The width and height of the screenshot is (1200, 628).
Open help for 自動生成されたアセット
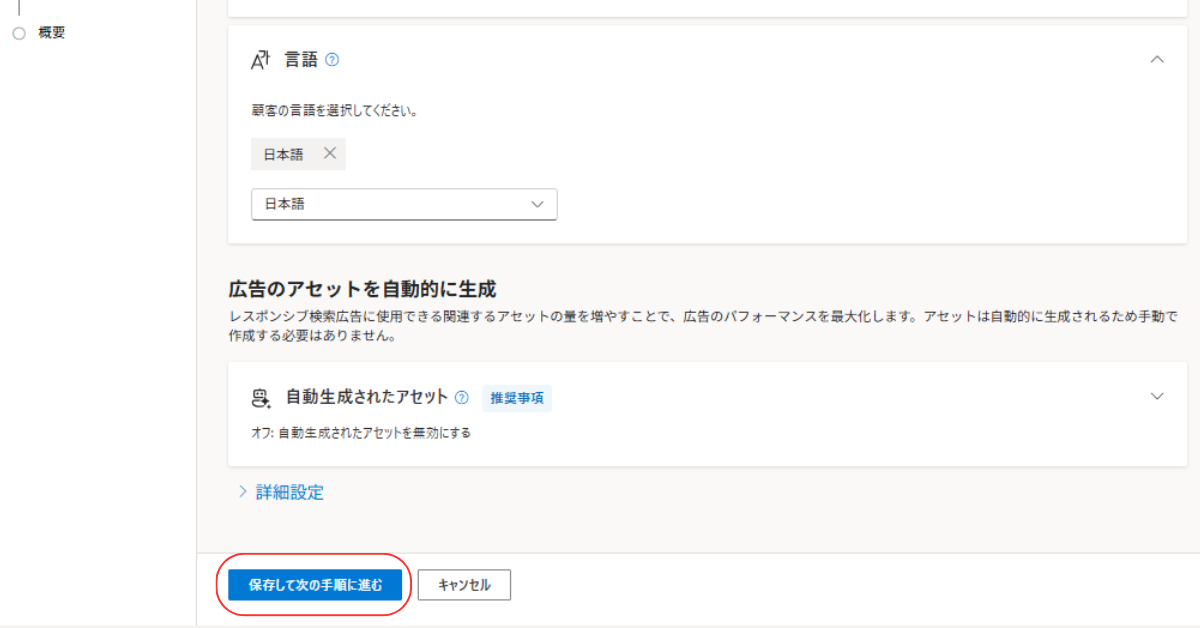tap(461, 397)
